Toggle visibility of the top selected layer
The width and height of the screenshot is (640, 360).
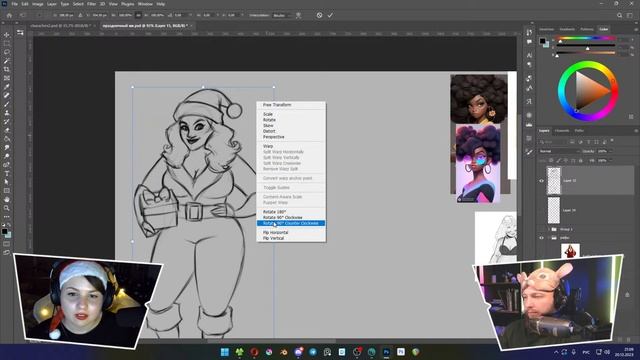[x=542, y=181]
